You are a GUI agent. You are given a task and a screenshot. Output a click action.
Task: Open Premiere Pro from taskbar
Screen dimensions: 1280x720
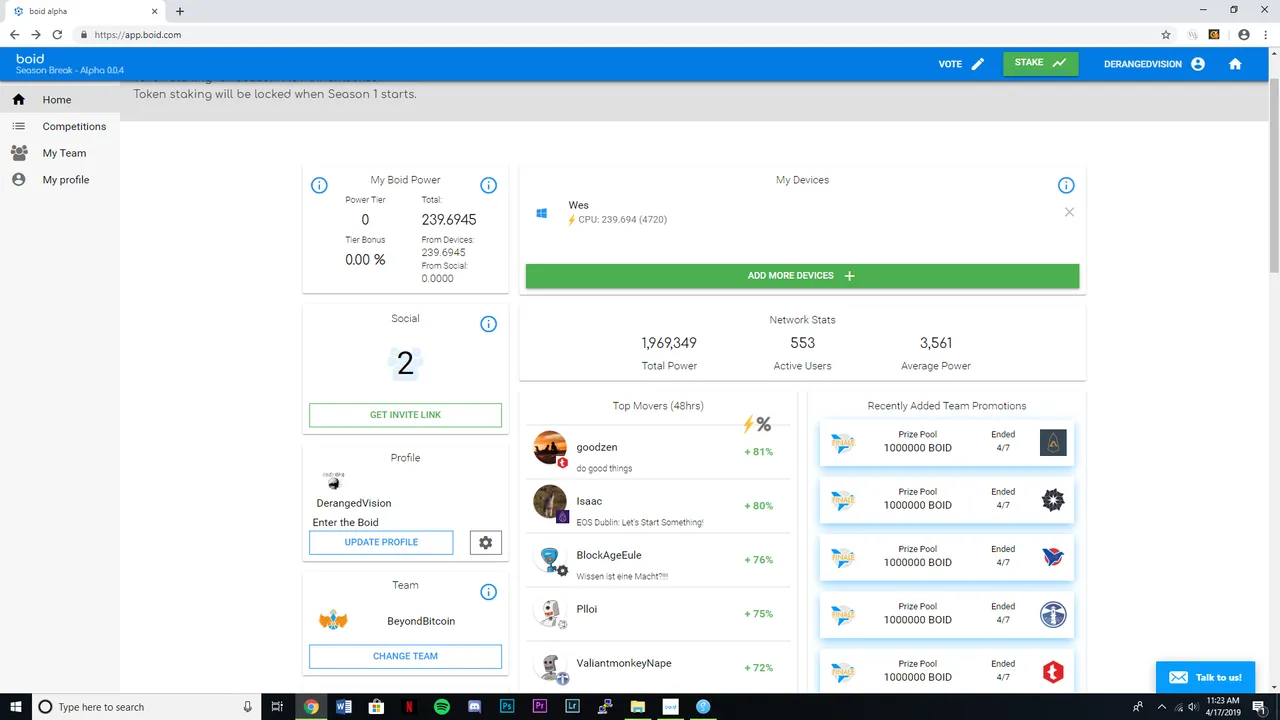click(x=540, y=706)
